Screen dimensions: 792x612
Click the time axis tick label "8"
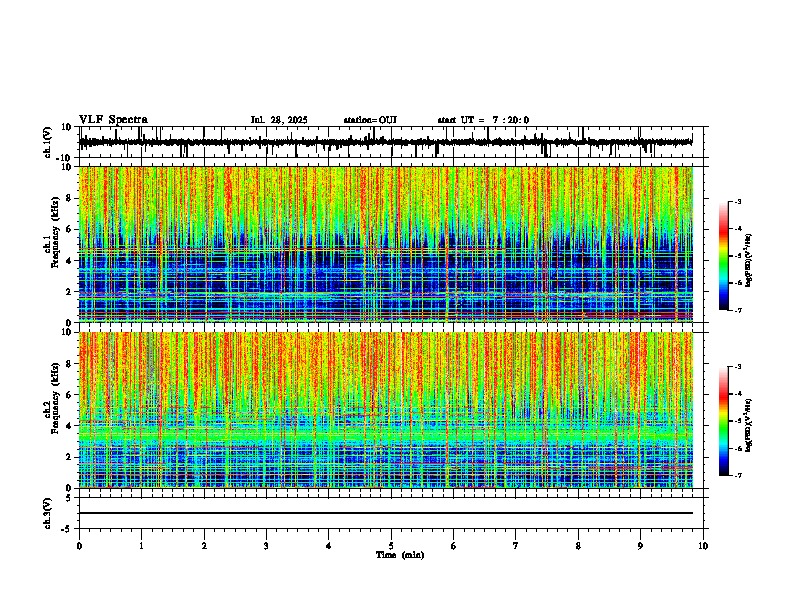tap(578, 546)
